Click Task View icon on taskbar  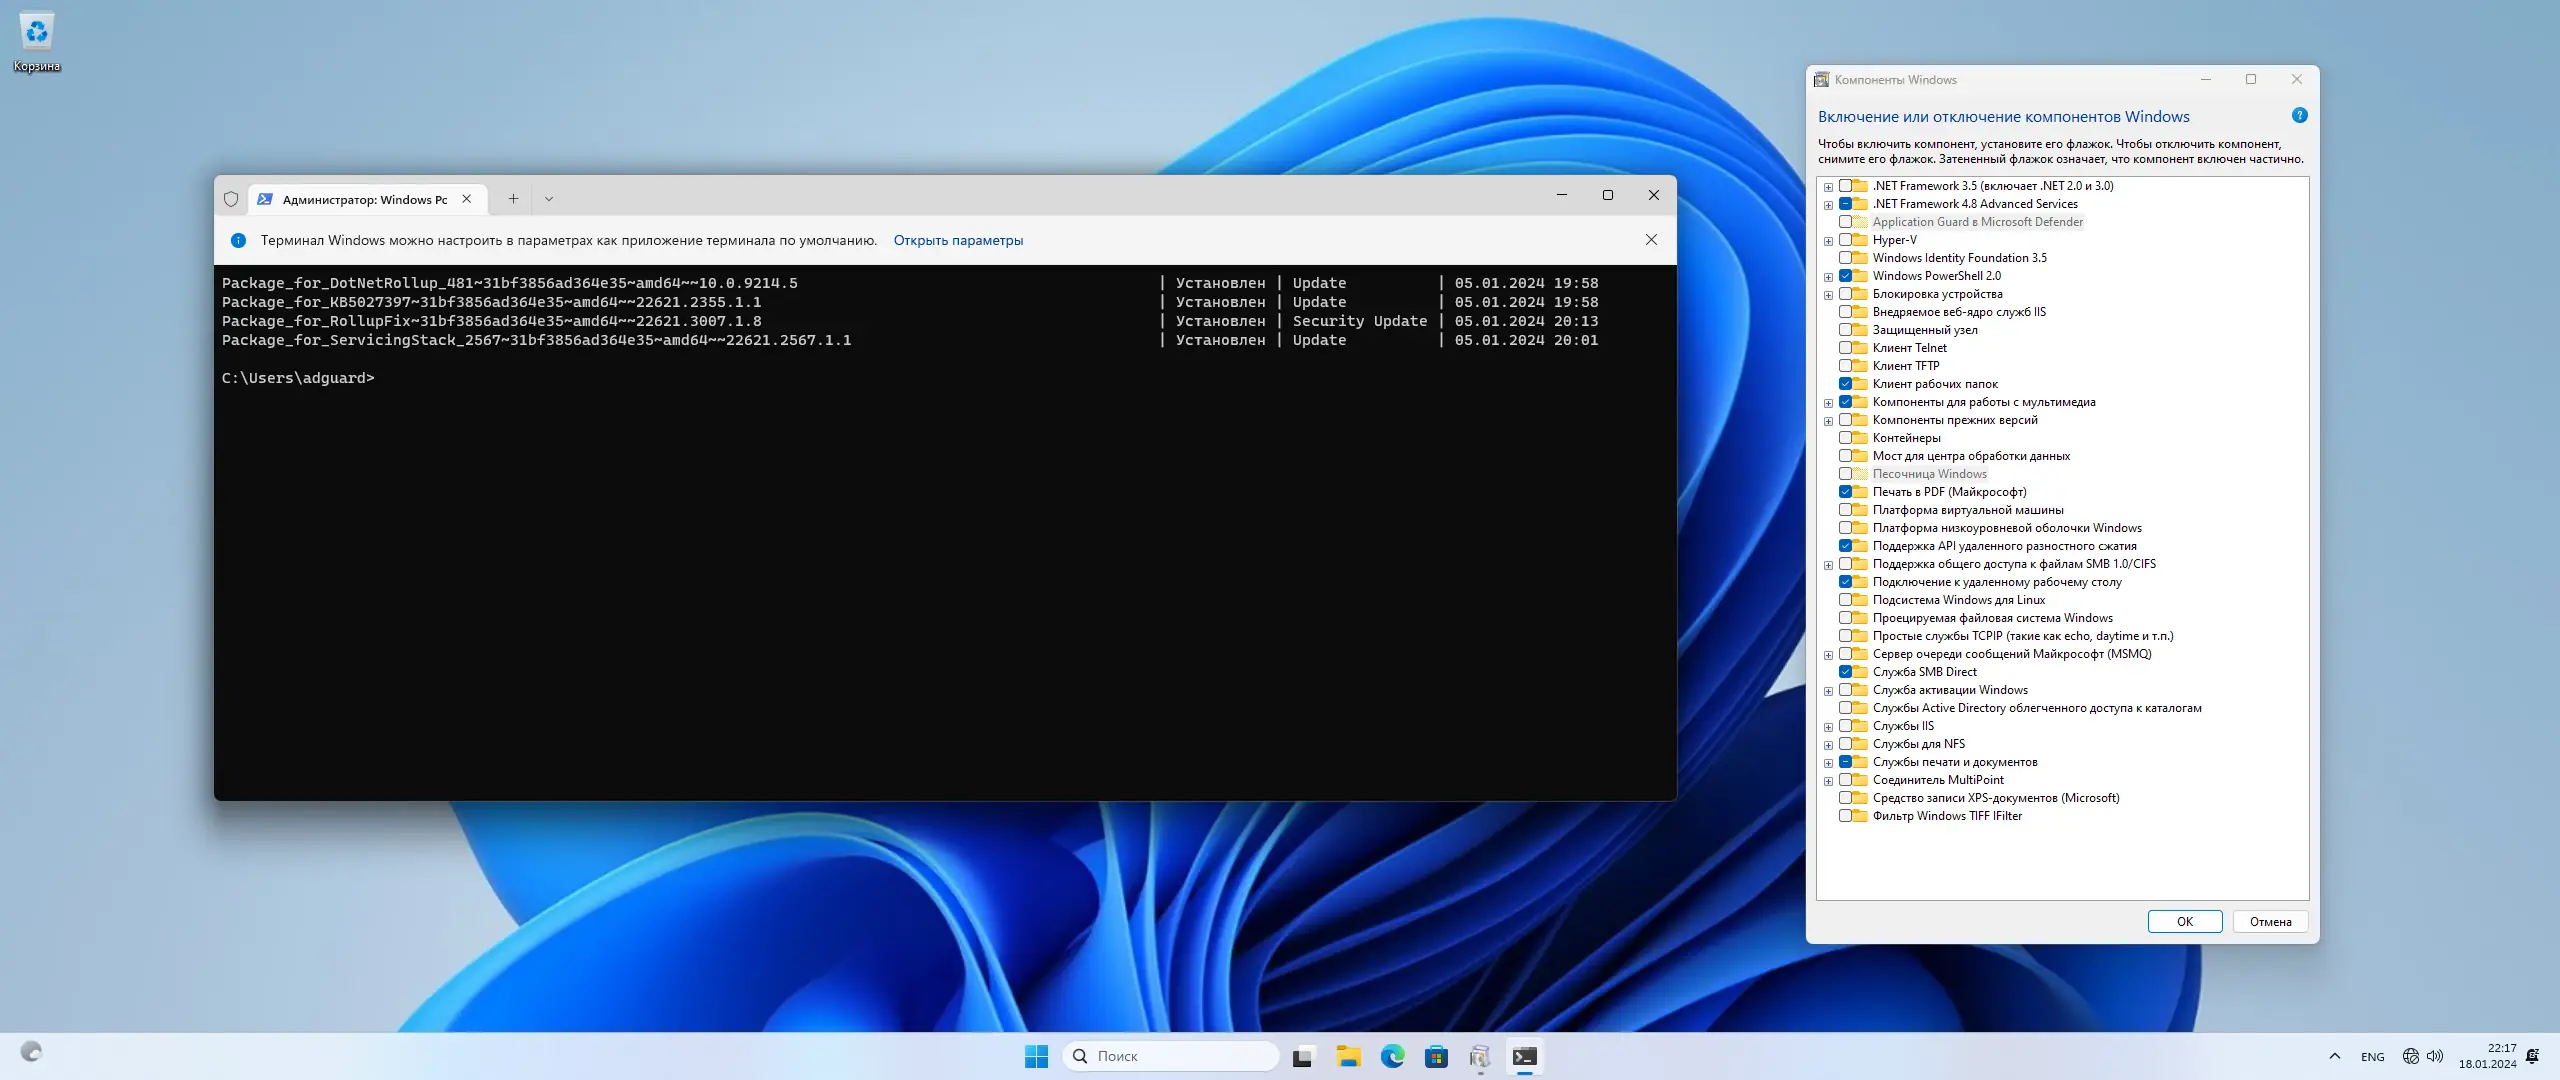click(1302, 1056)
